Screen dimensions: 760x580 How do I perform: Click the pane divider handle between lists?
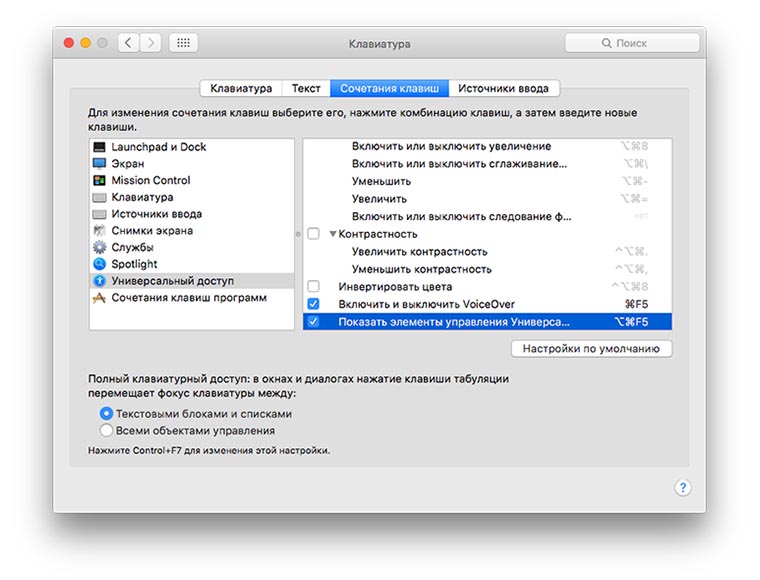pyautogui.click(x=298, y=234)
